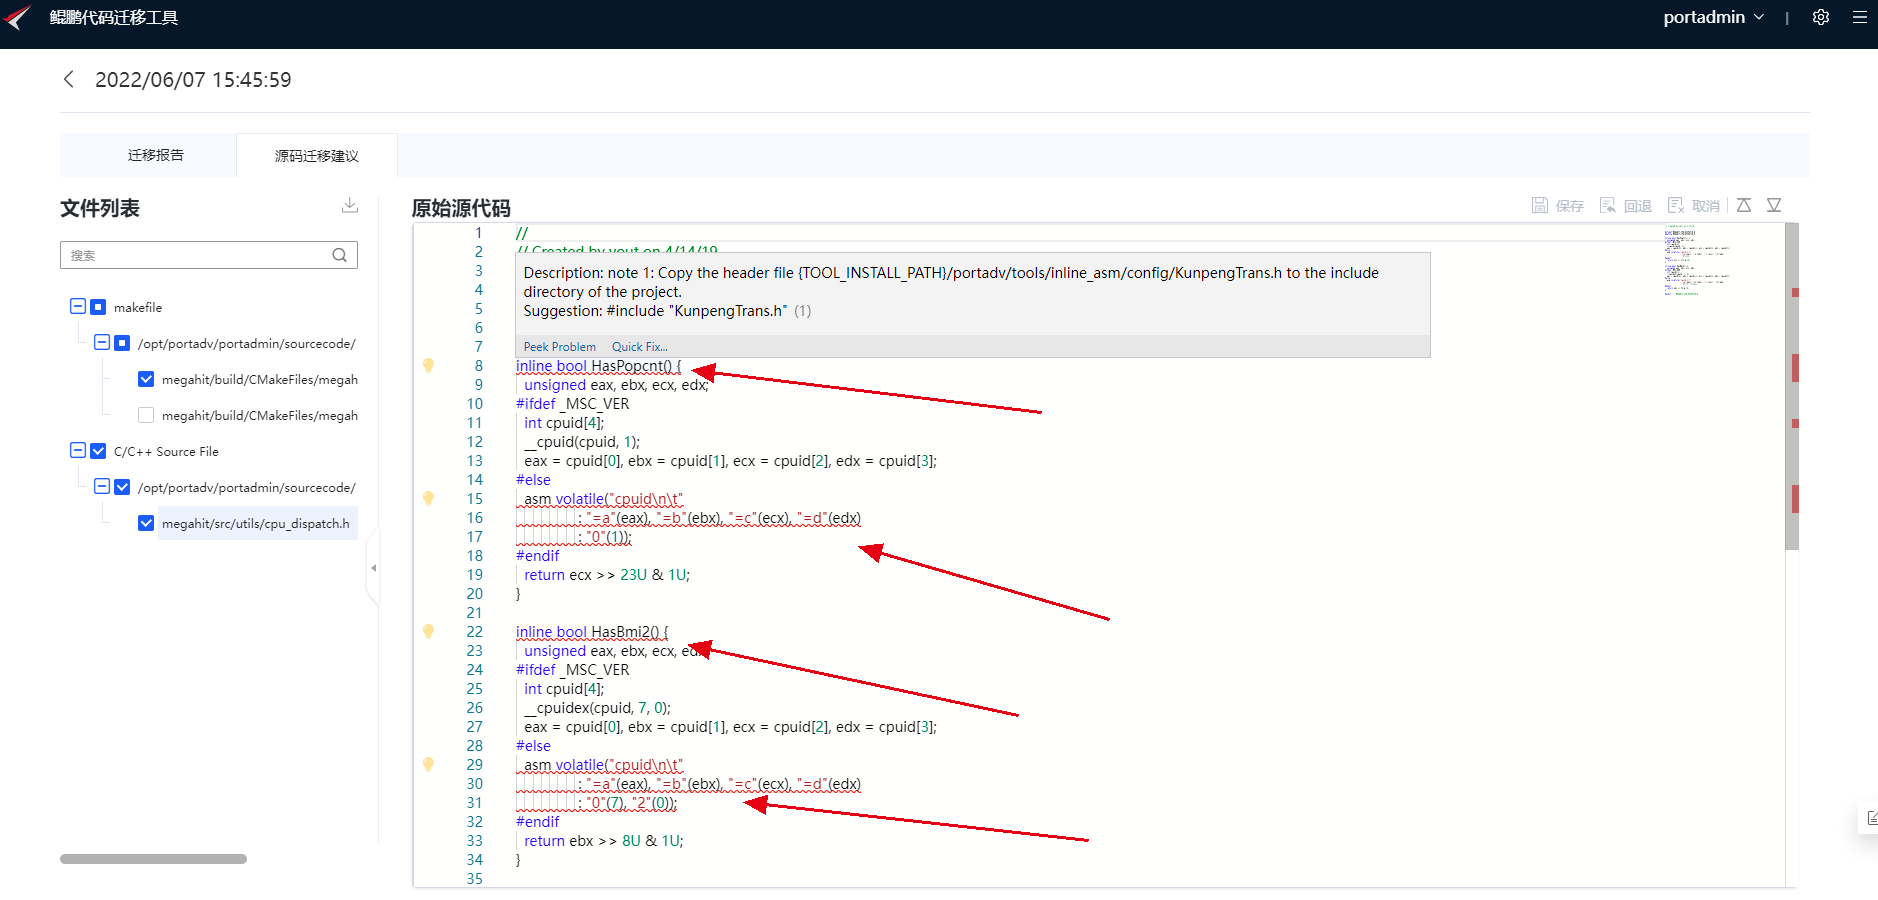
Task: Click the lightbulb on line 29
Action: click(428, 765)
